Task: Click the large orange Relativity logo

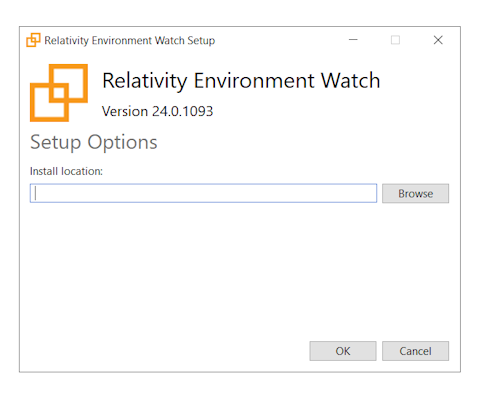Action: tap(59, 93)
